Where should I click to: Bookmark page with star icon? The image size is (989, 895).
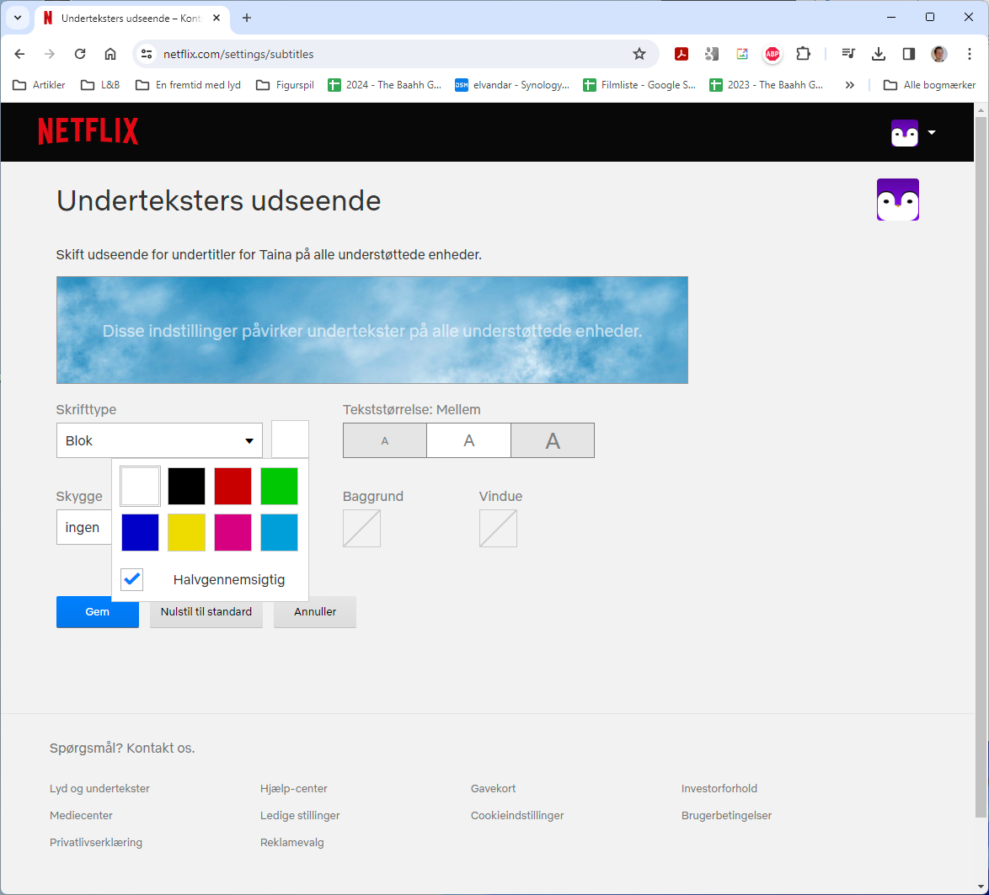[639, 54]
